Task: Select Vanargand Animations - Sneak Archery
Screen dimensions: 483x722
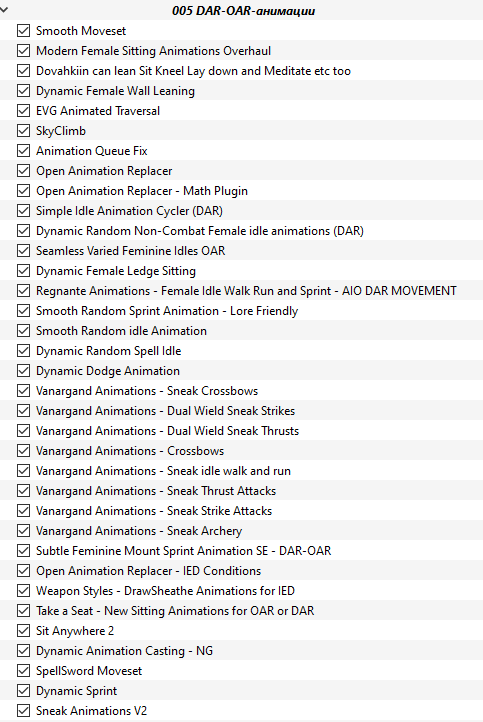Action: pyautogui.click(x=139, y=531)
